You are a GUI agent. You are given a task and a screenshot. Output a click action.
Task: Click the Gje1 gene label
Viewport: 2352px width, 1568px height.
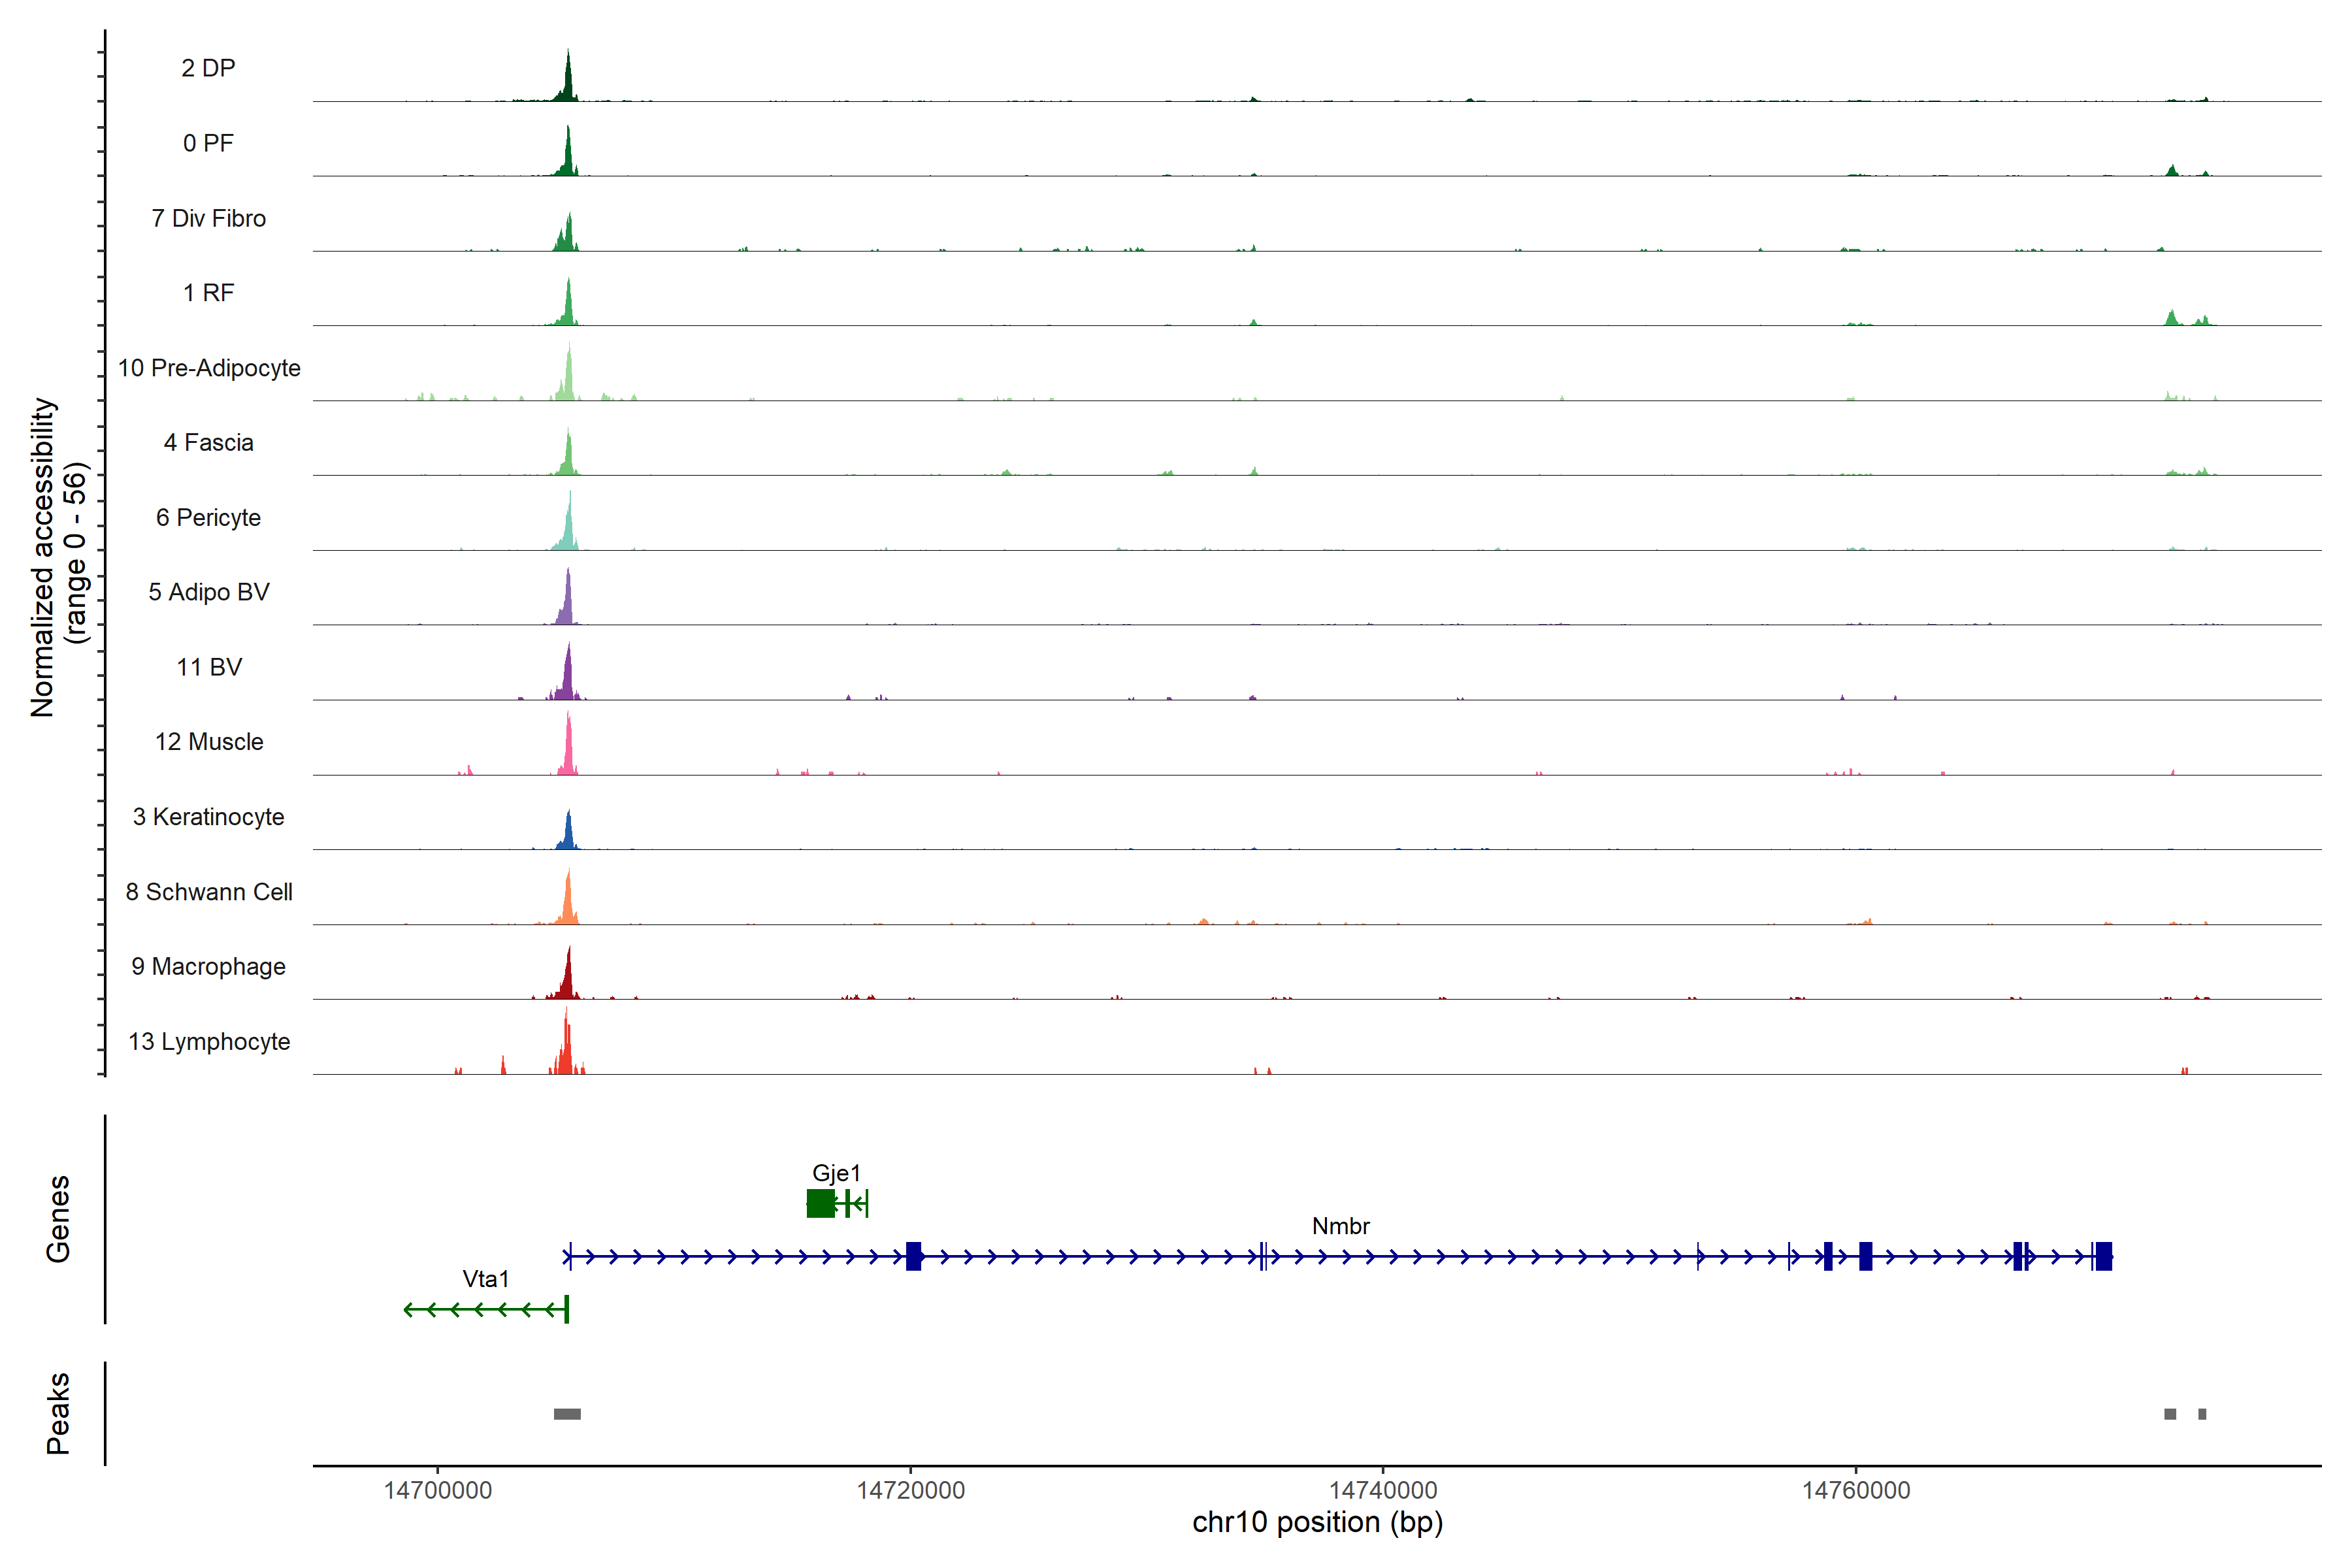tap(836, 1173)
